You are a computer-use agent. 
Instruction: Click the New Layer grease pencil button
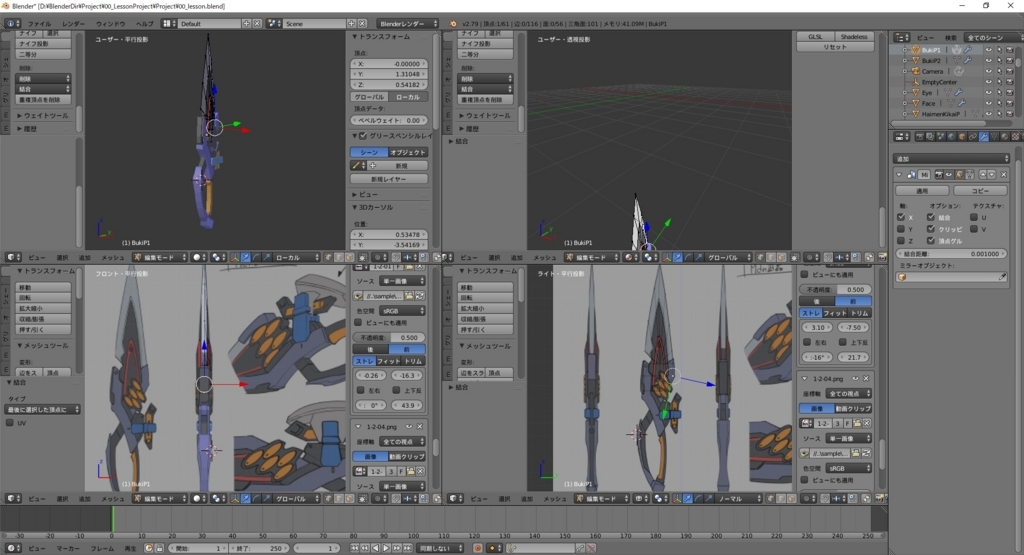(x=389, y=179)
